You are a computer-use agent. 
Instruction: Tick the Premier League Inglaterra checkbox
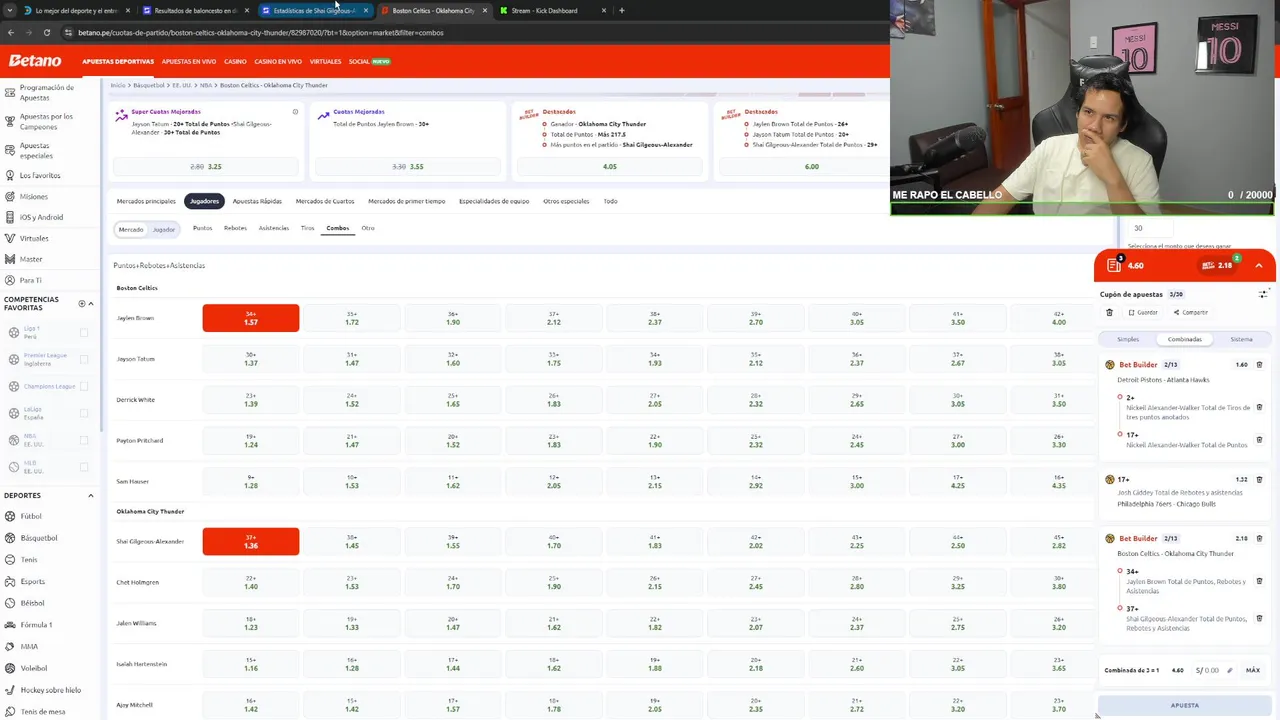point(84,359)
